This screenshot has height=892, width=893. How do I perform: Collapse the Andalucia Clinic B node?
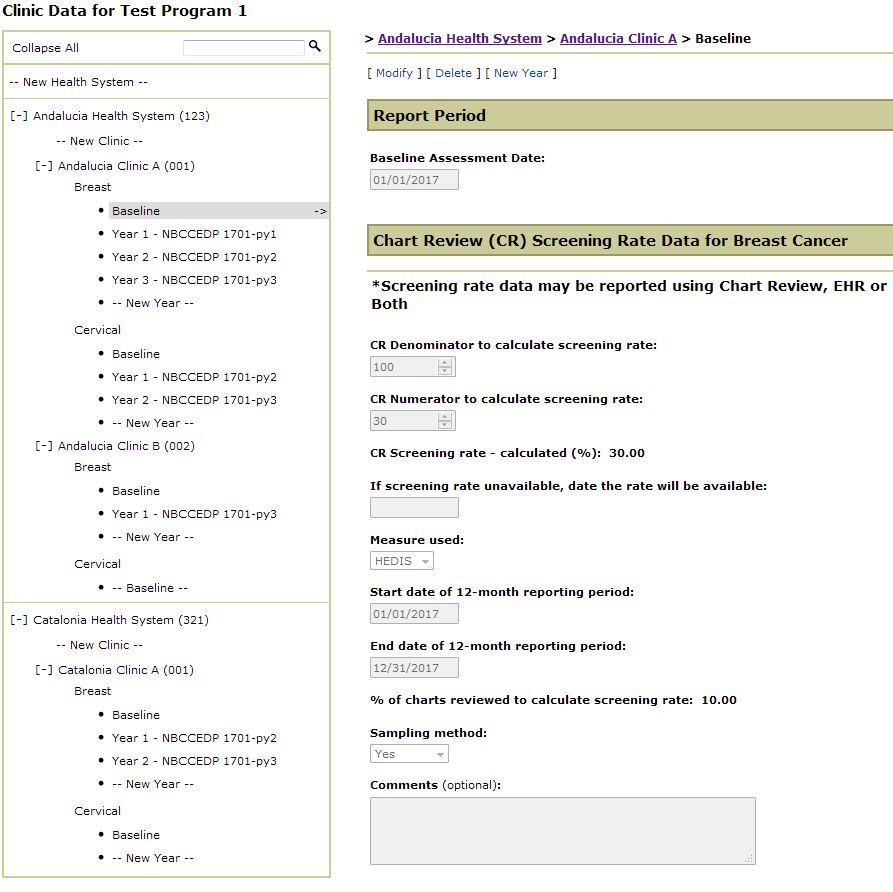44,446
